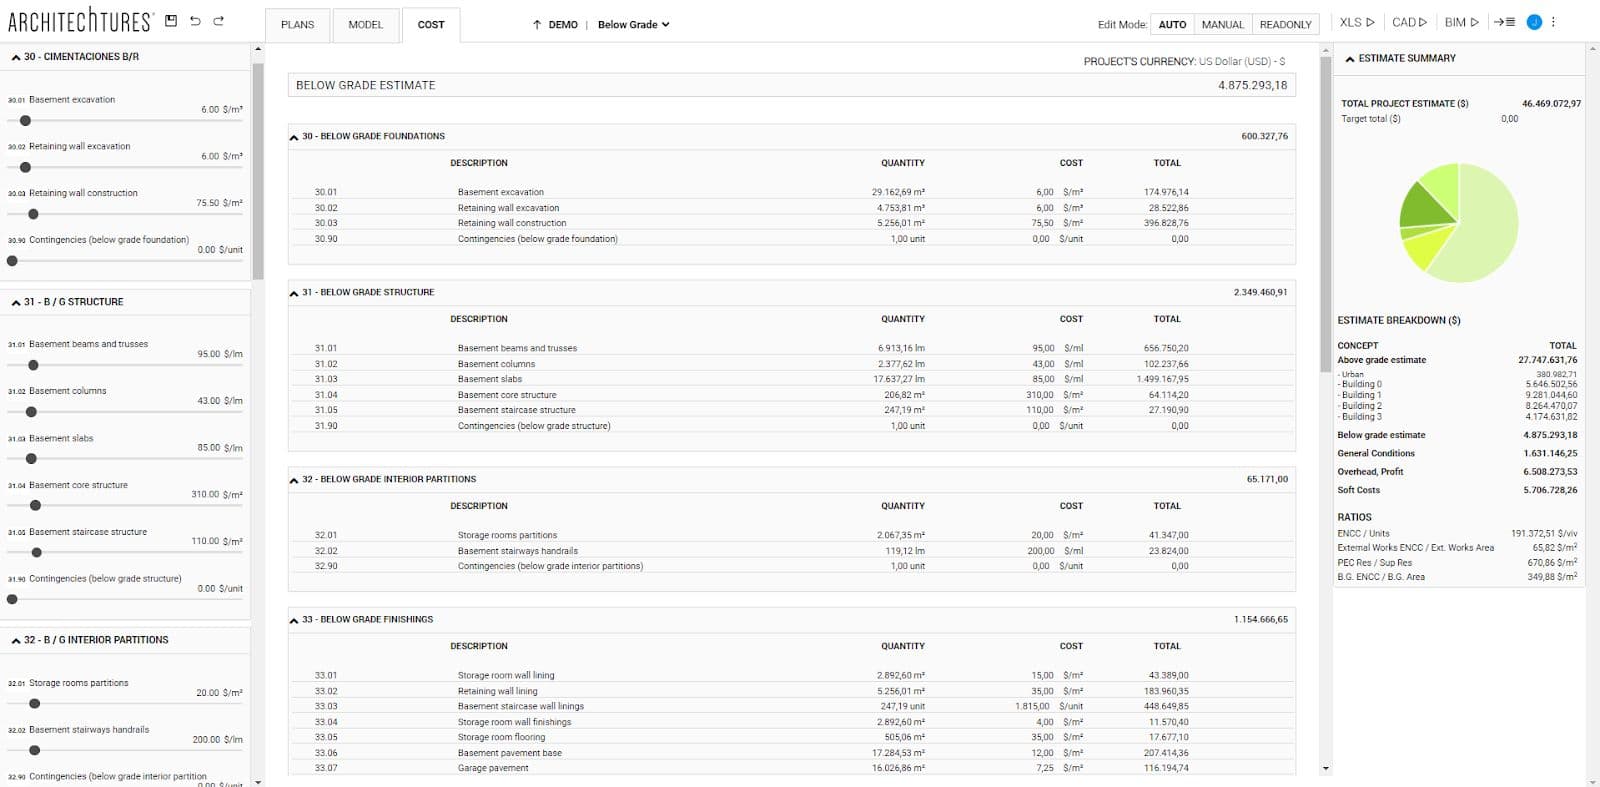Click the General Conditions row

coord(1457,454)
